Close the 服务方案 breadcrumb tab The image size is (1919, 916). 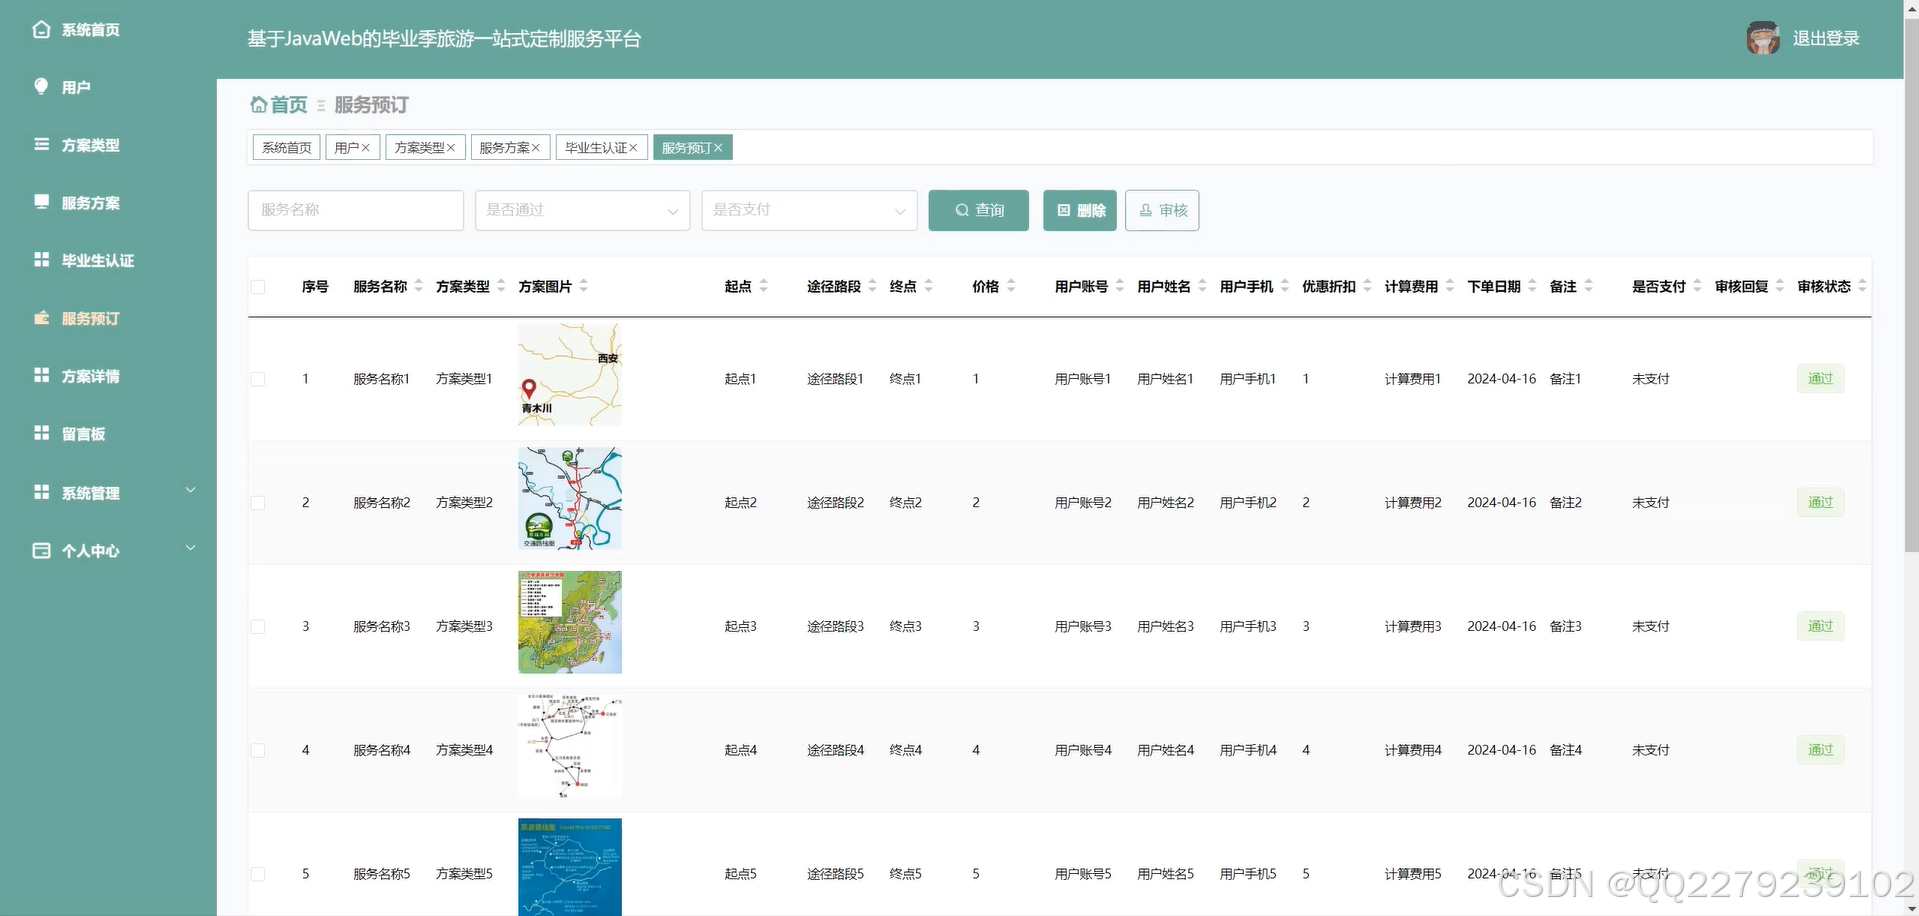click(538, 147)
